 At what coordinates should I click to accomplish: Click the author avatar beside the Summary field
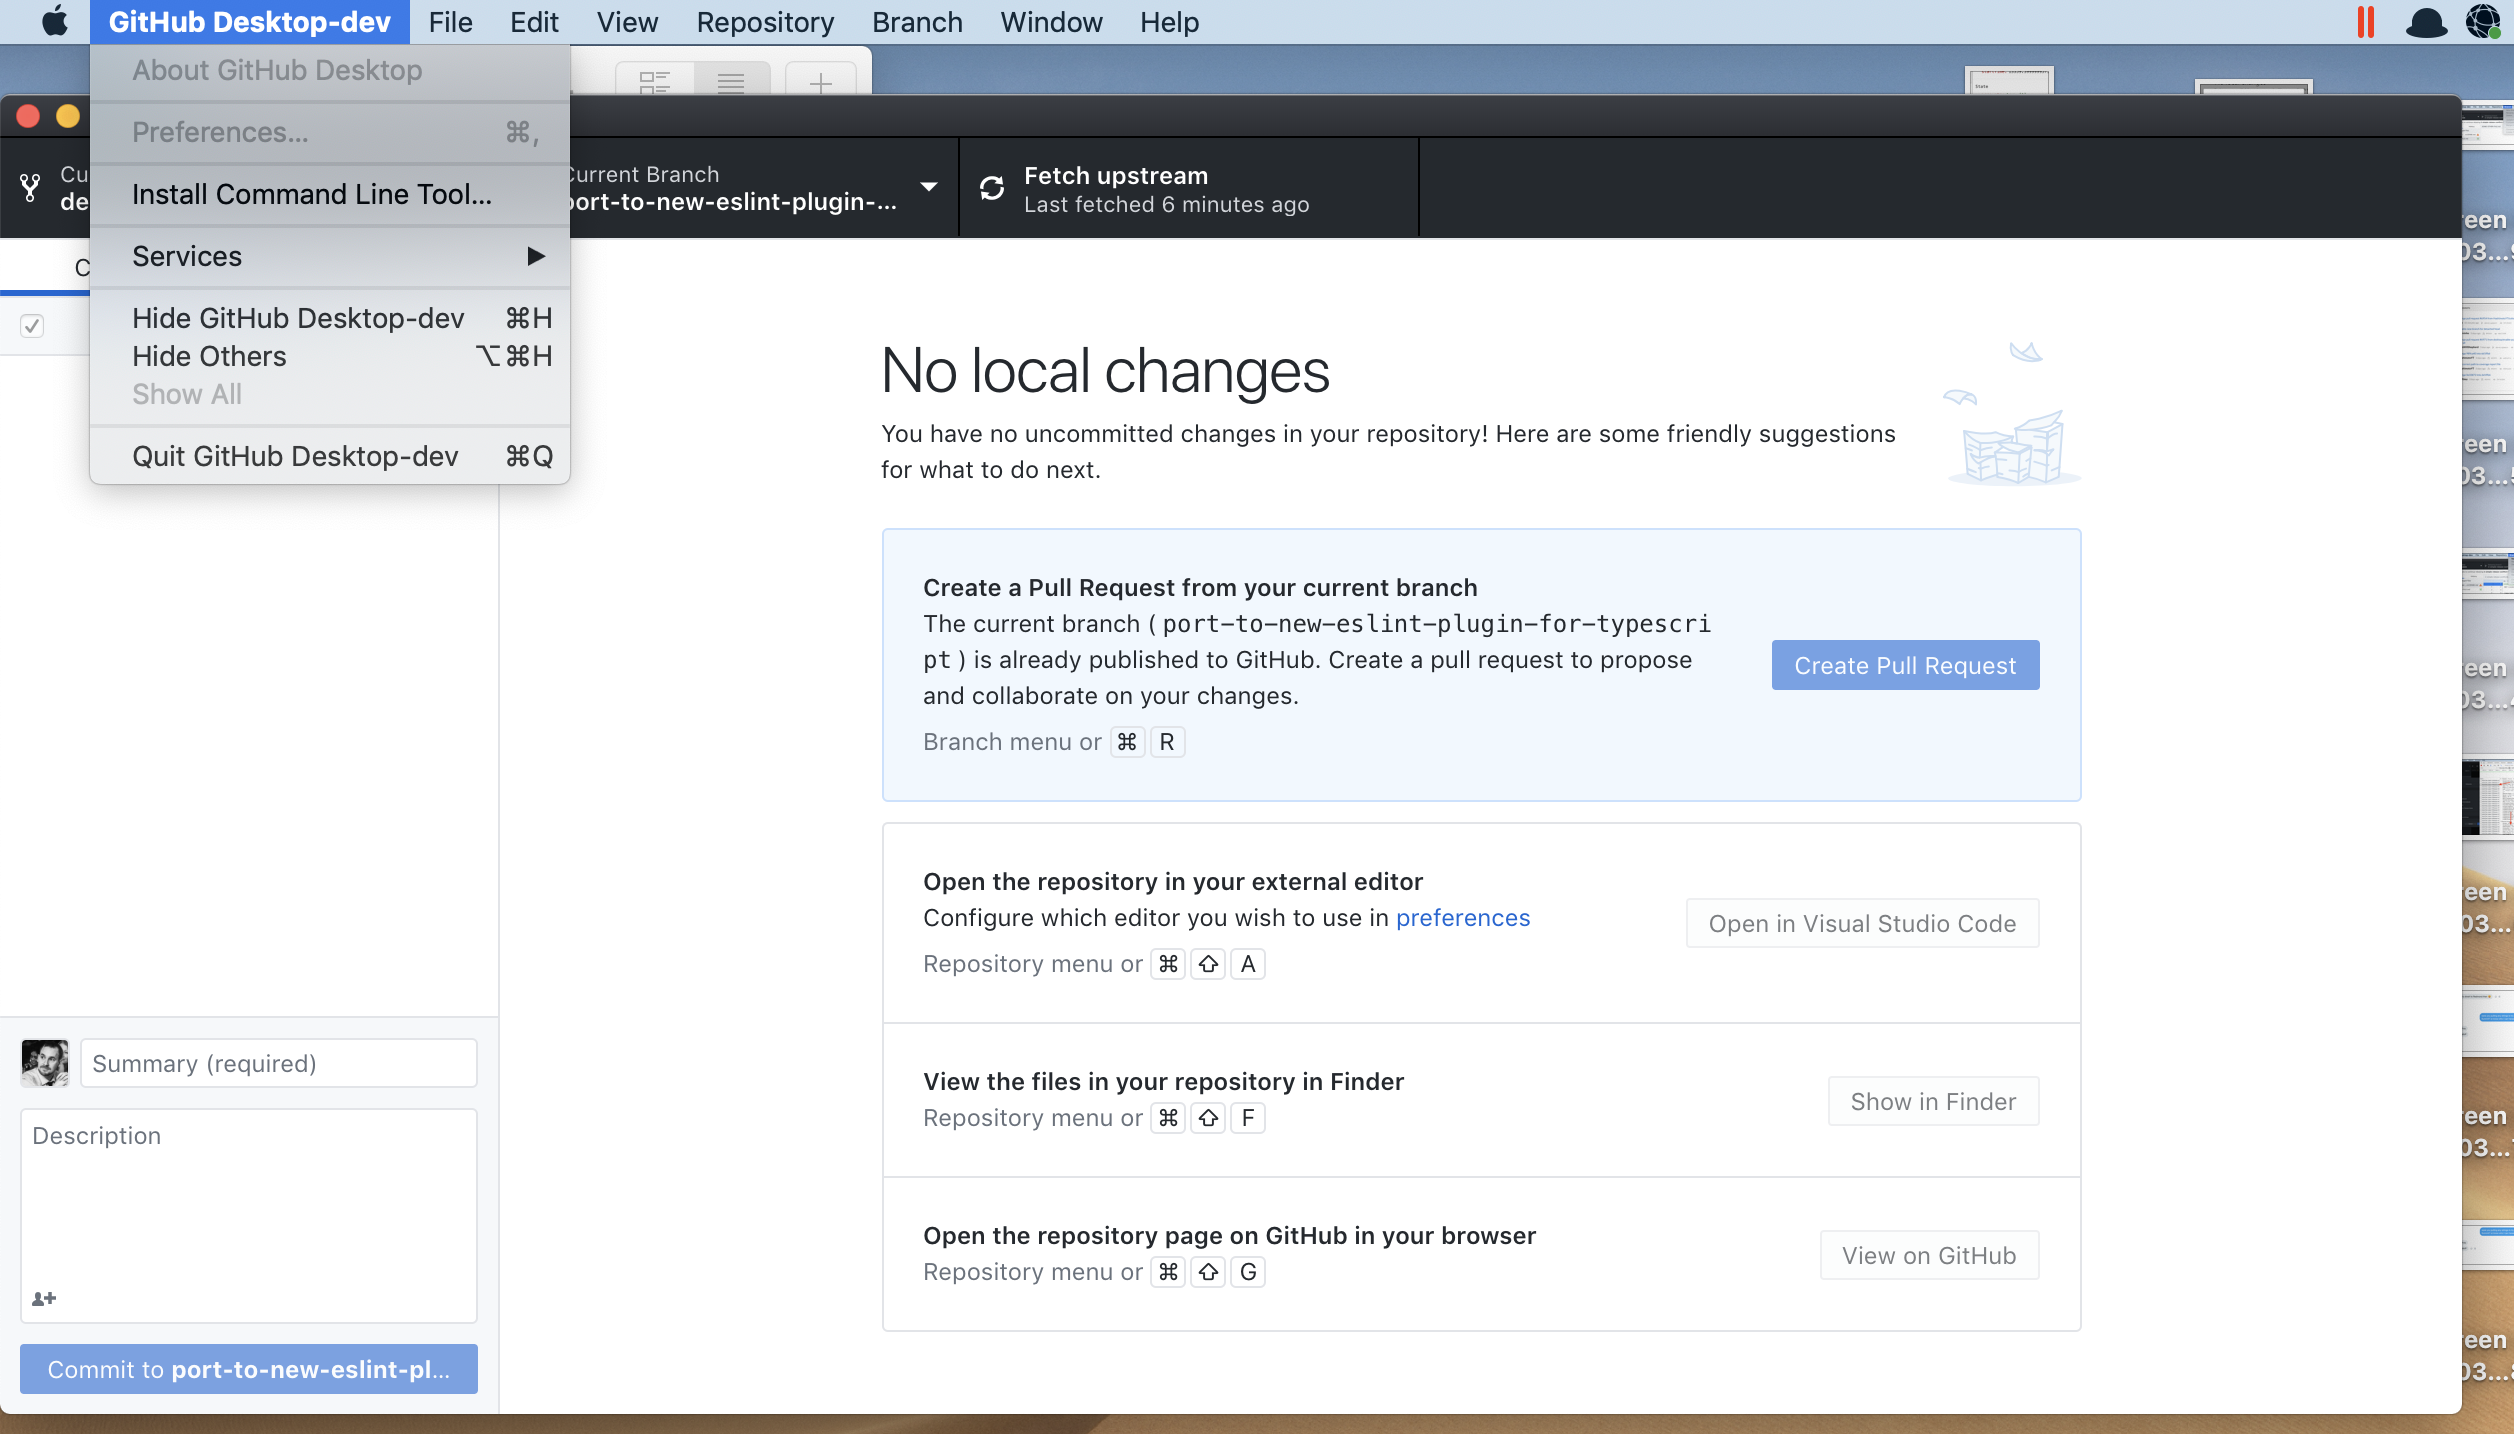[x=43, y=1063]
